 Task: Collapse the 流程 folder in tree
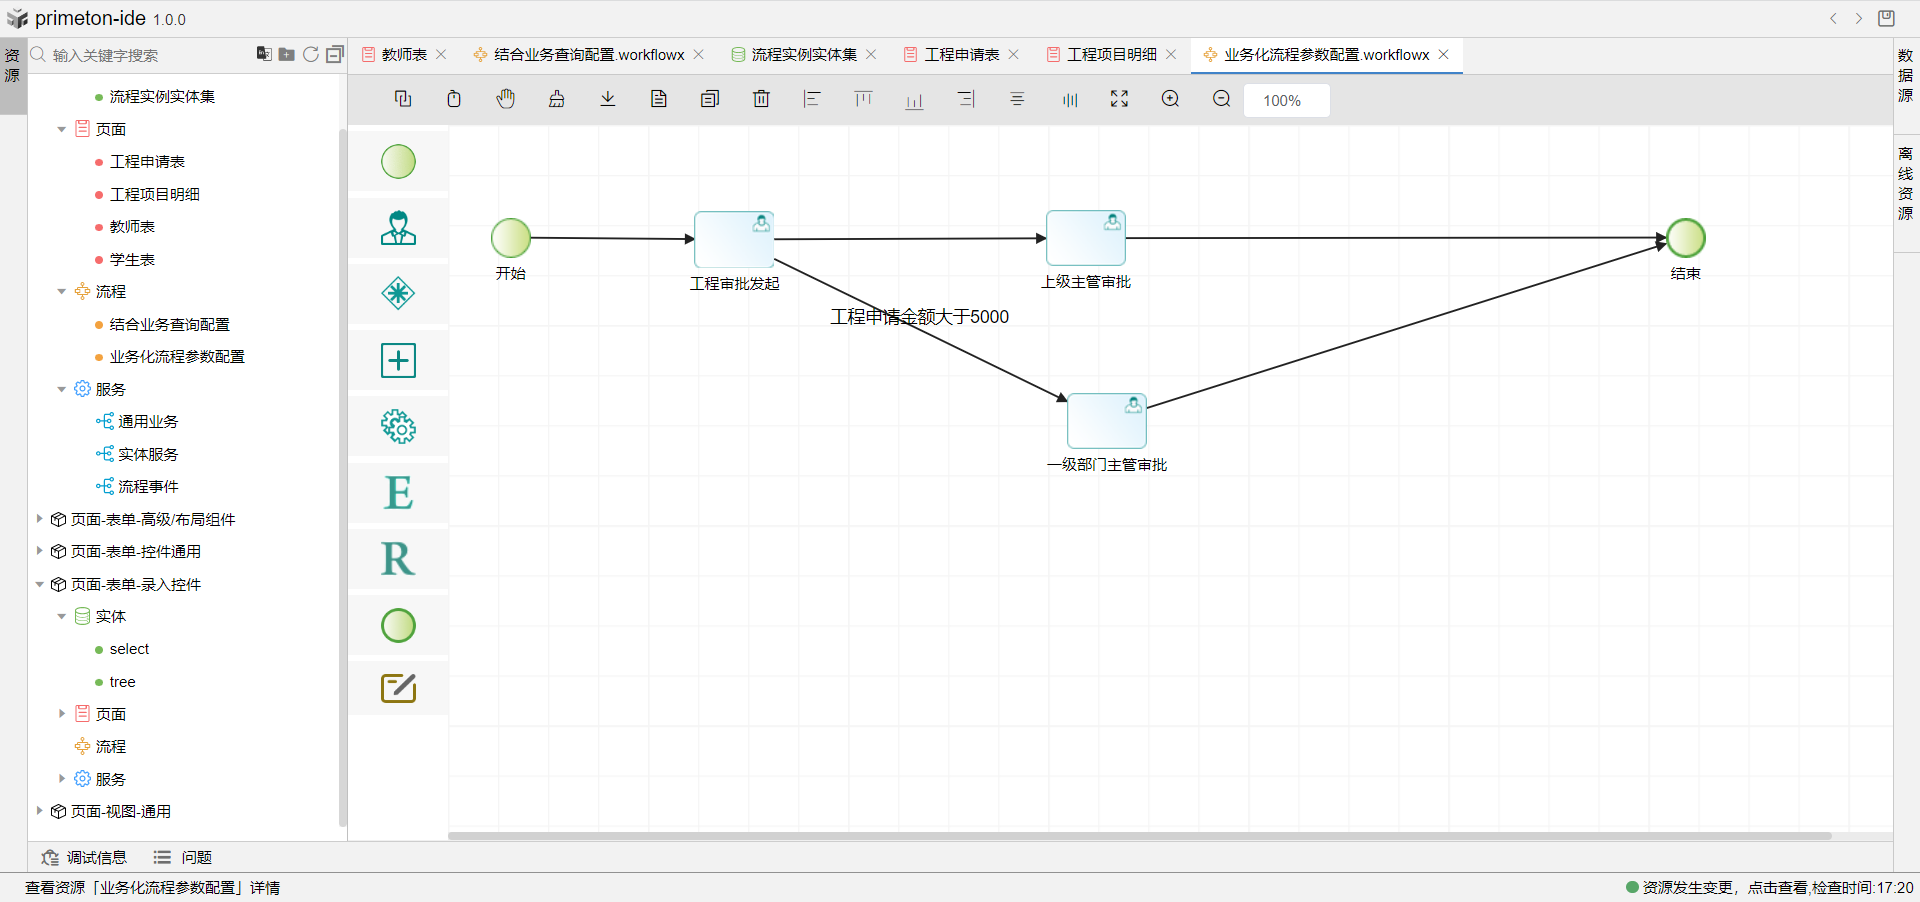click(62, 292)
